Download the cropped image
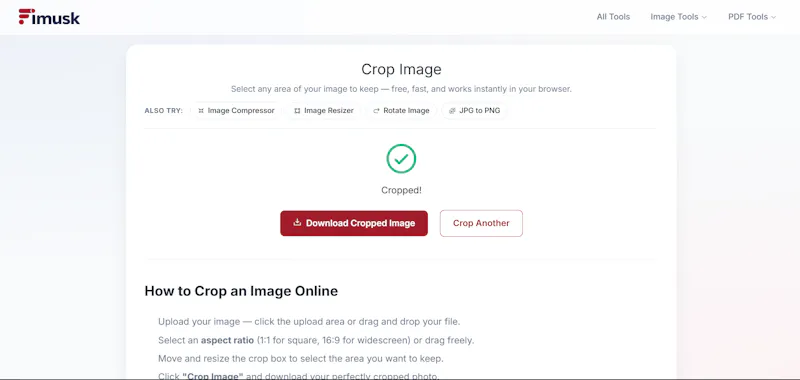The image size is (800, 380). pyautogui.click(x=354, y=223)
